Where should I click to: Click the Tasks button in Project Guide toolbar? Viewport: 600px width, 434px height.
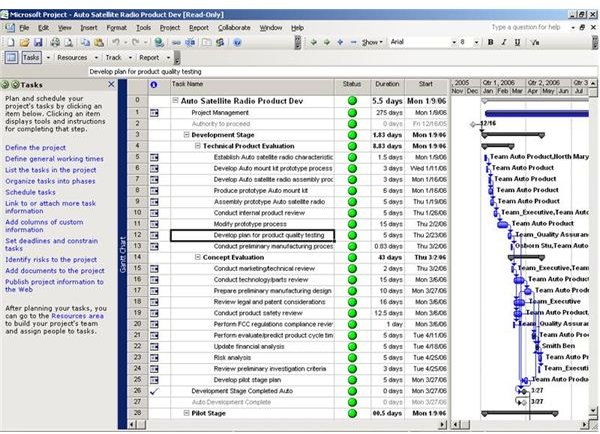coord(31,58)
